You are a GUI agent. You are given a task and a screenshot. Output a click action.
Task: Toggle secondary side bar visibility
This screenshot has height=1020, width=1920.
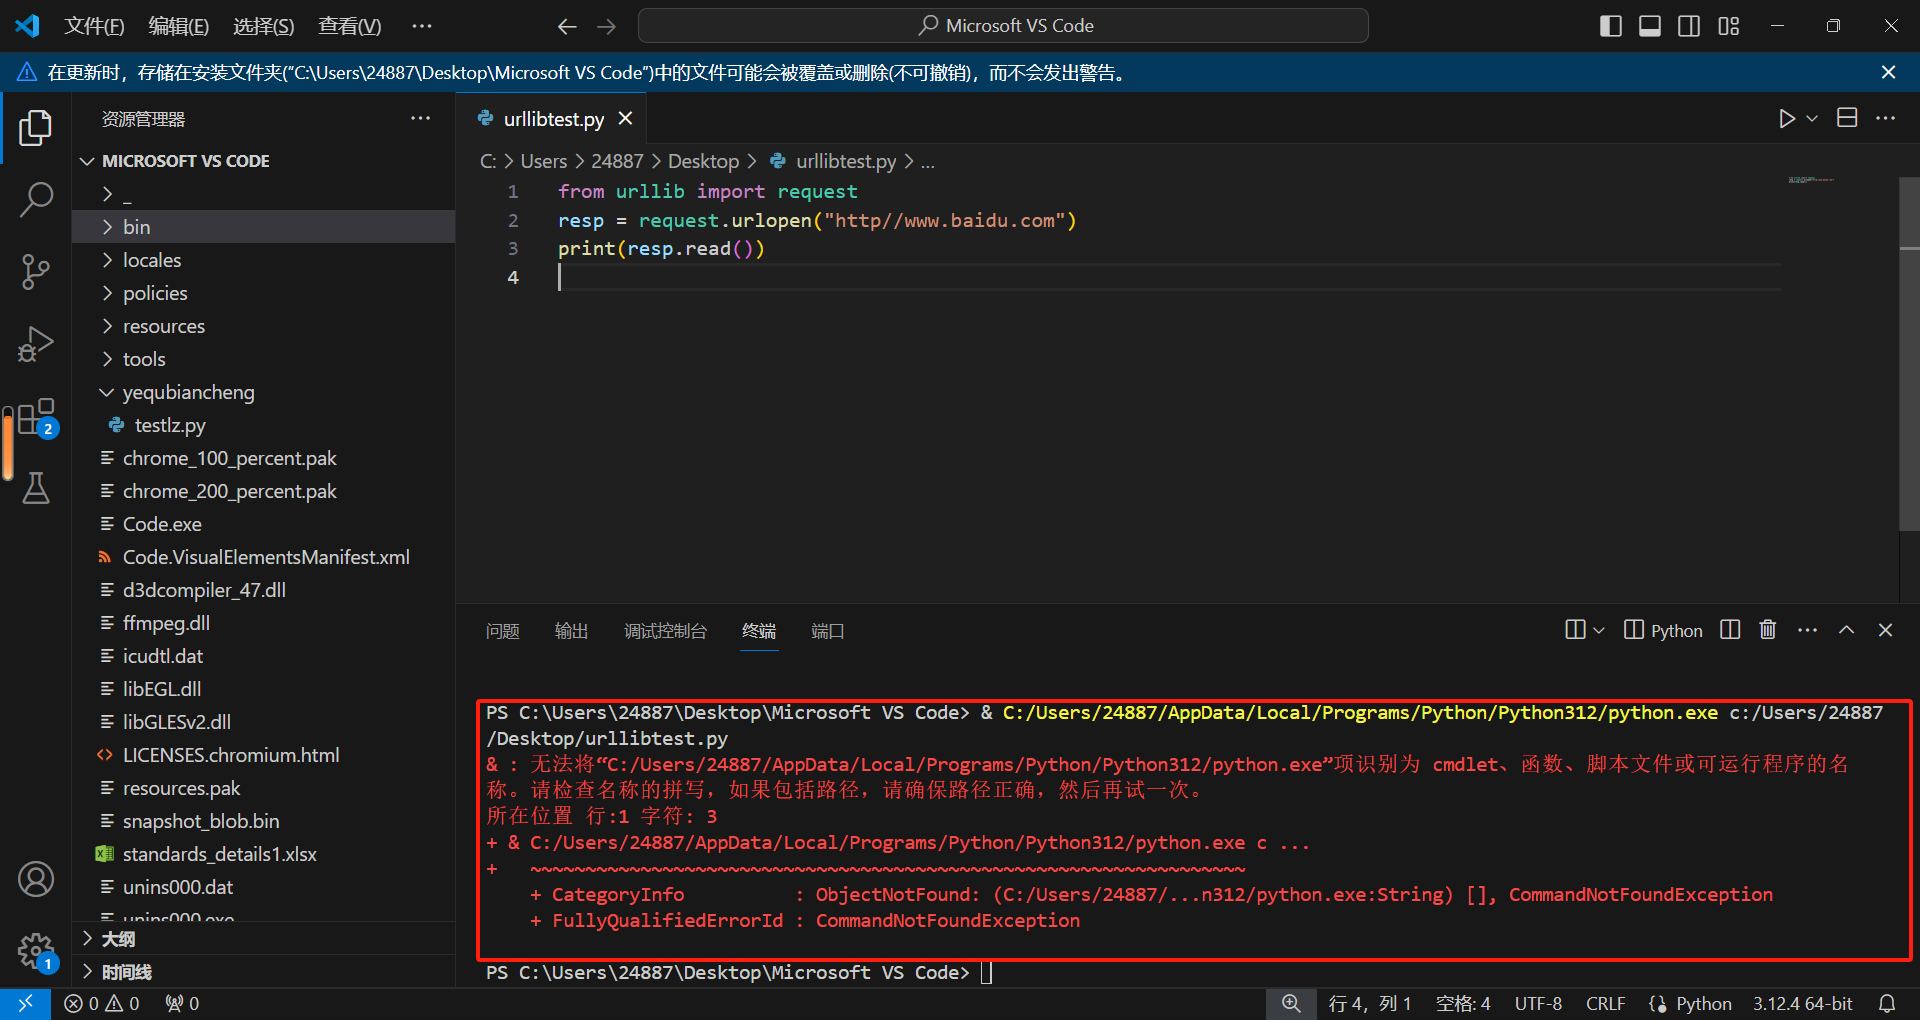pos(1689,26)
